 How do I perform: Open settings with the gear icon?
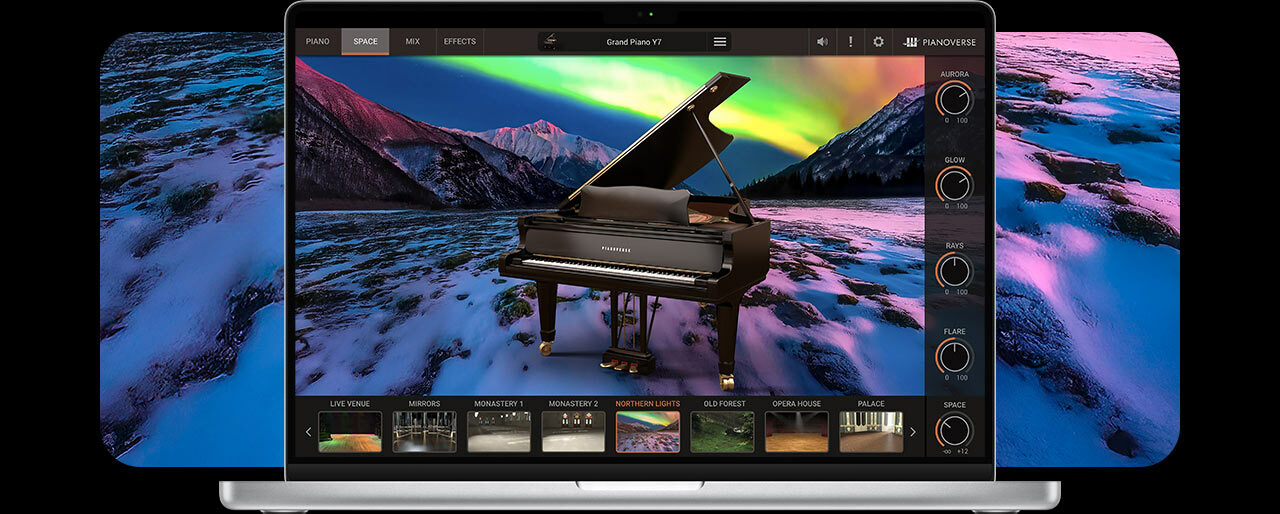click(x=878, y=42)
